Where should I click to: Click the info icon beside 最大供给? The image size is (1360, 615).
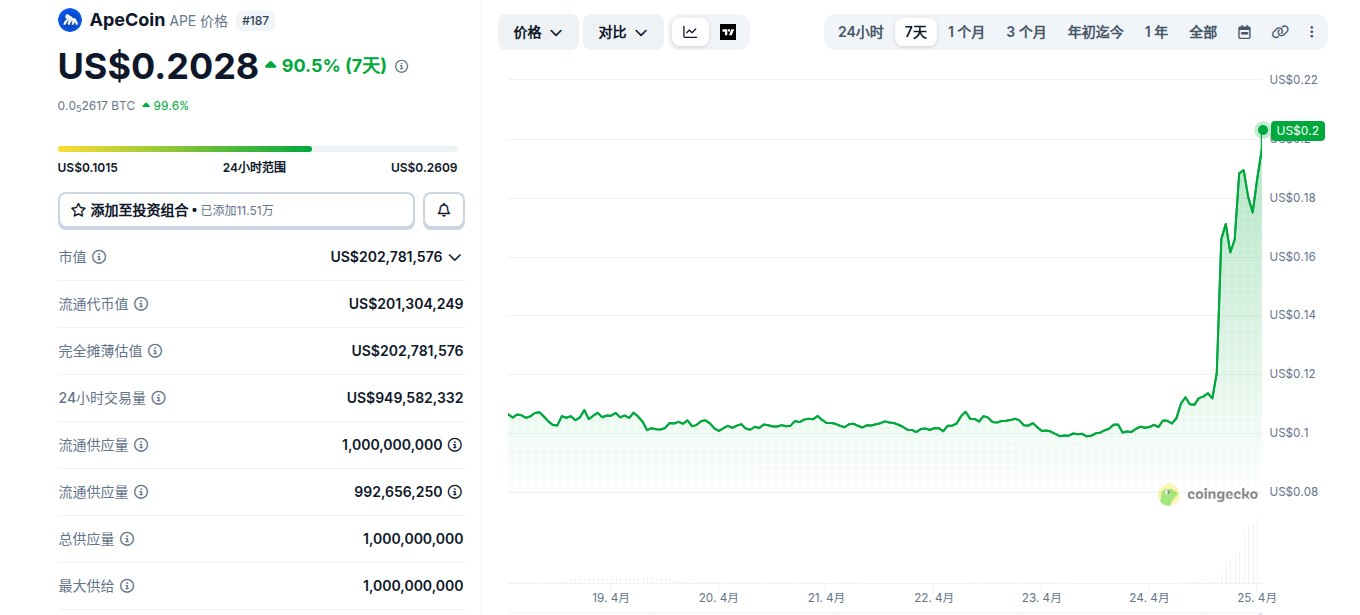point(127,586)
